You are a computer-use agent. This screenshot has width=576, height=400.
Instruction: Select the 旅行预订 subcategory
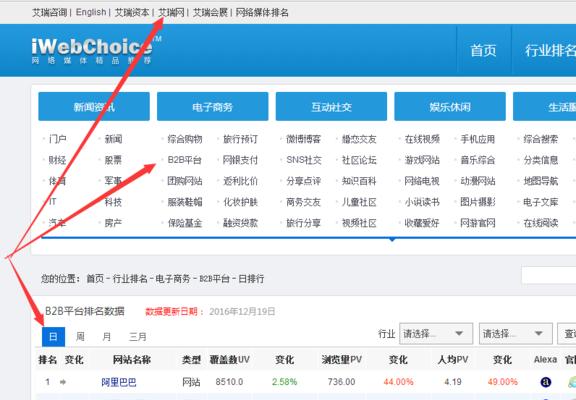point(241,139)
